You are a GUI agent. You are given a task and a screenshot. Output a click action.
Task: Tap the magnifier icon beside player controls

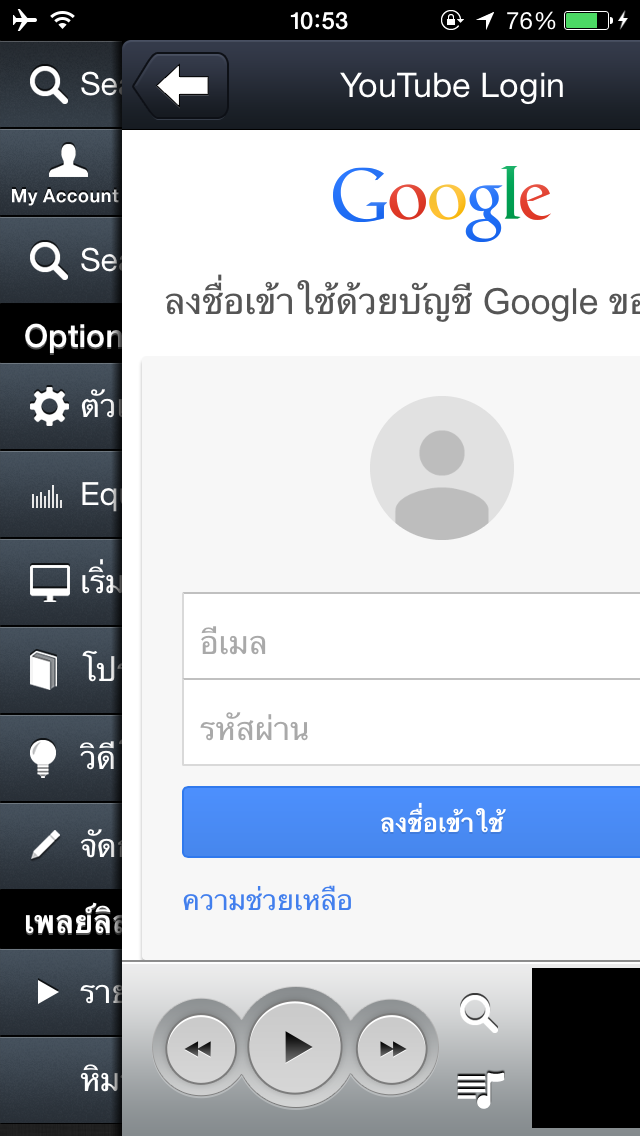479,1013
